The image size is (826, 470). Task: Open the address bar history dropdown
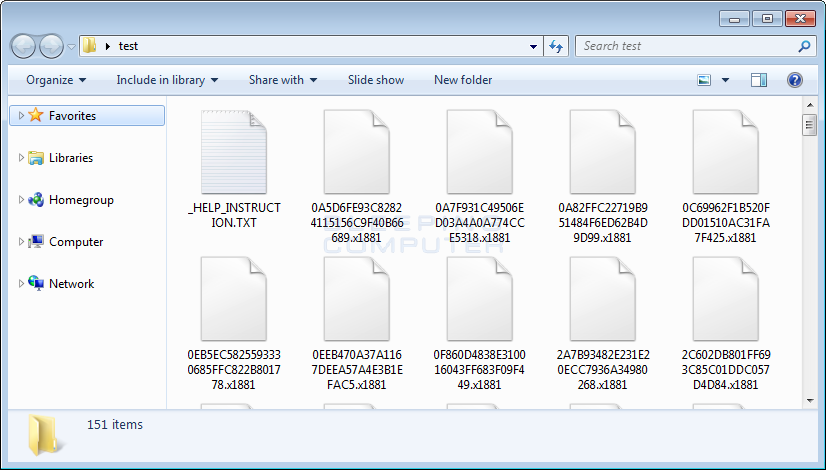533,46
